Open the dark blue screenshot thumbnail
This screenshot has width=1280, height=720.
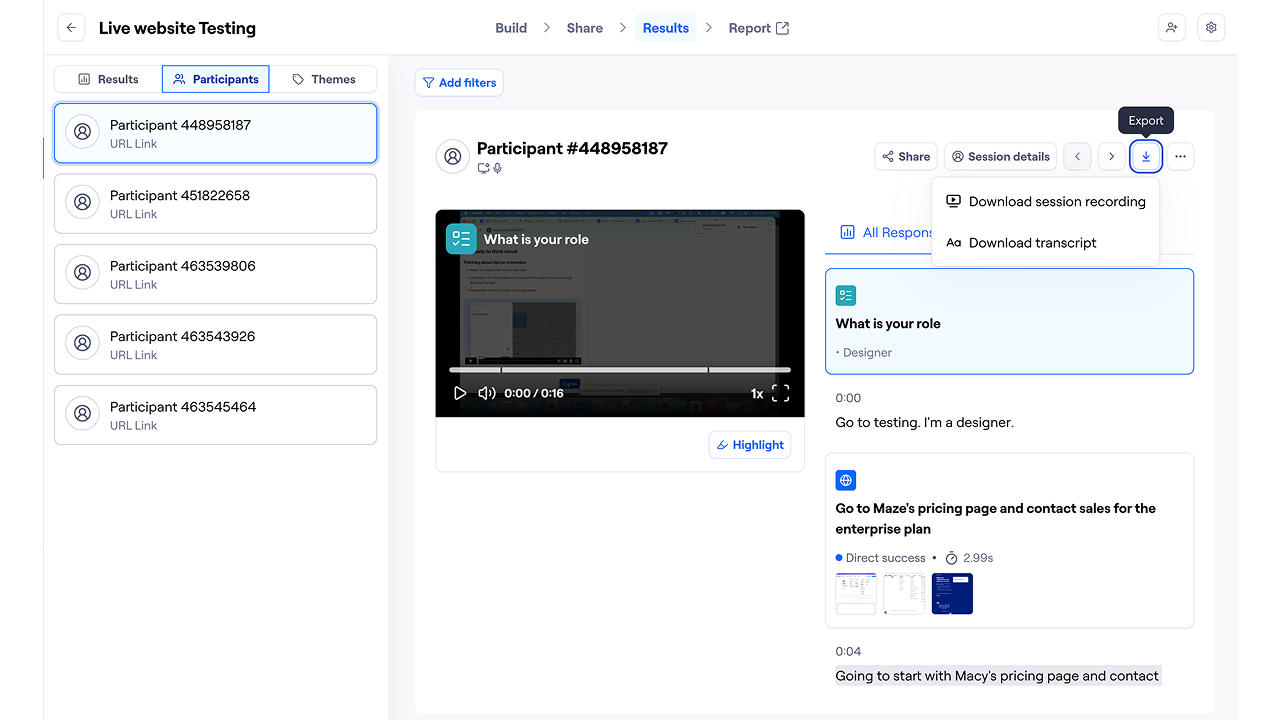pos(952,594)
